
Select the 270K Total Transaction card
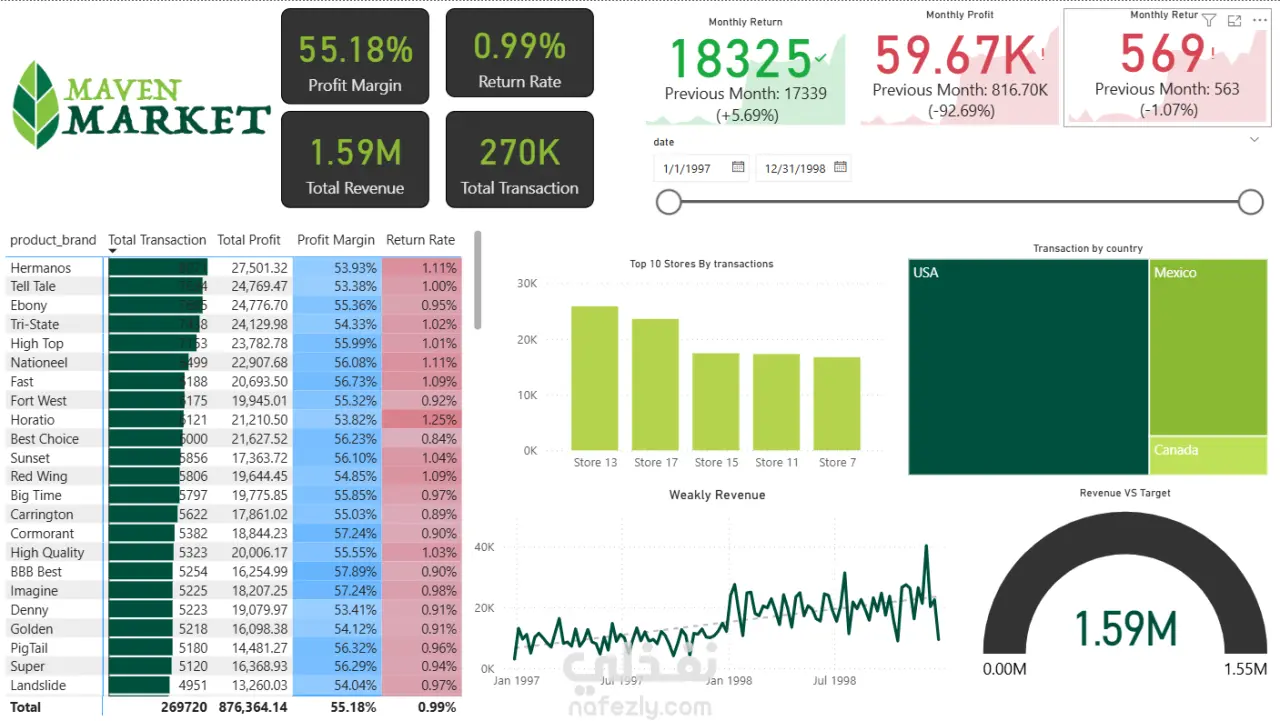pos(520,159)
